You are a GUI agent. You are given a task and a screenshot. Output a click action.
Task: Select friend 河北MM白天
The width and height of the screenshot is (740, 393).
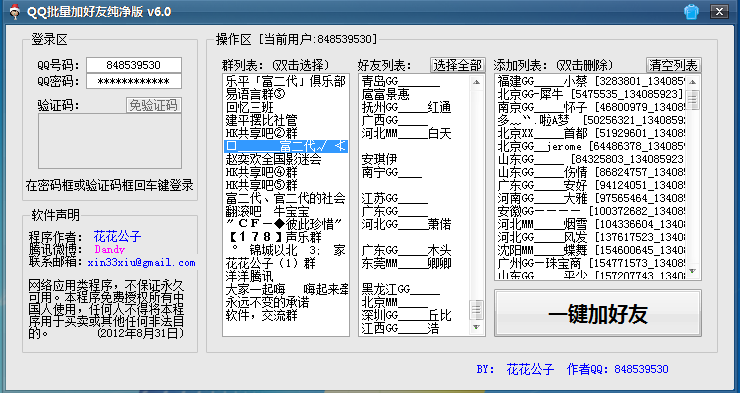click(414, 133)
